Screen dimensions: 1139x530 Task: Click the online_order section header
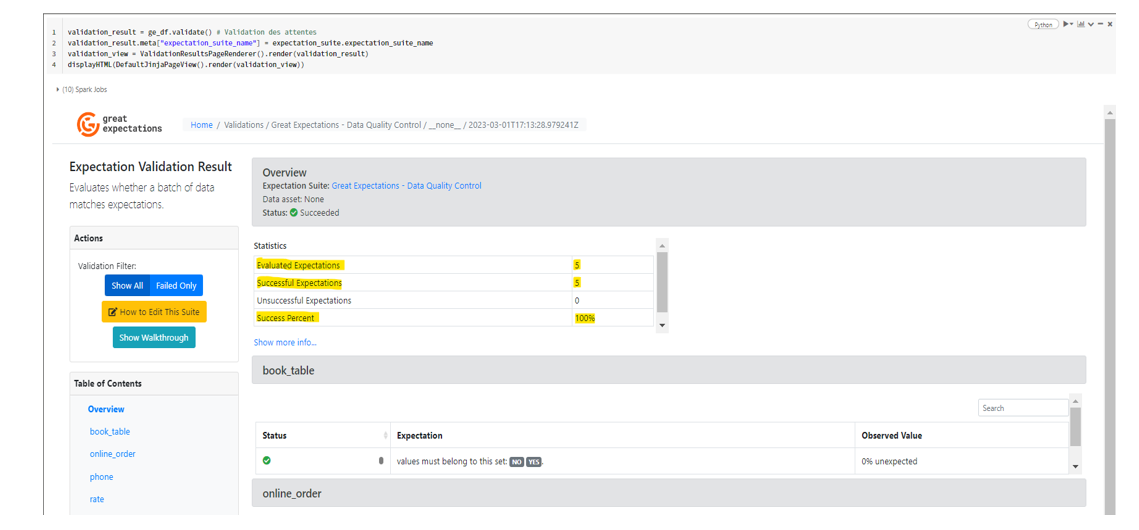(668, 493)
